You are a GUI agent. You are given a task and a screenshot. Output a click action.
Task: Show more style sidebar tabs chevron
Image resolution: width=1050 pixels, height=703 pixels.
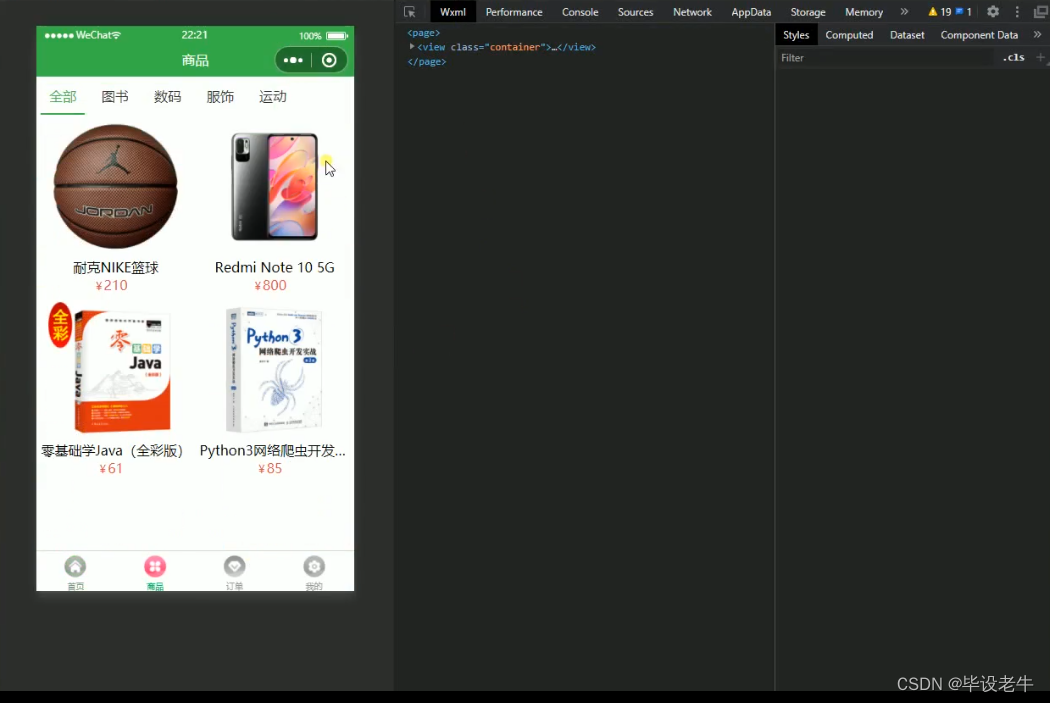(x=1037, y=35)
